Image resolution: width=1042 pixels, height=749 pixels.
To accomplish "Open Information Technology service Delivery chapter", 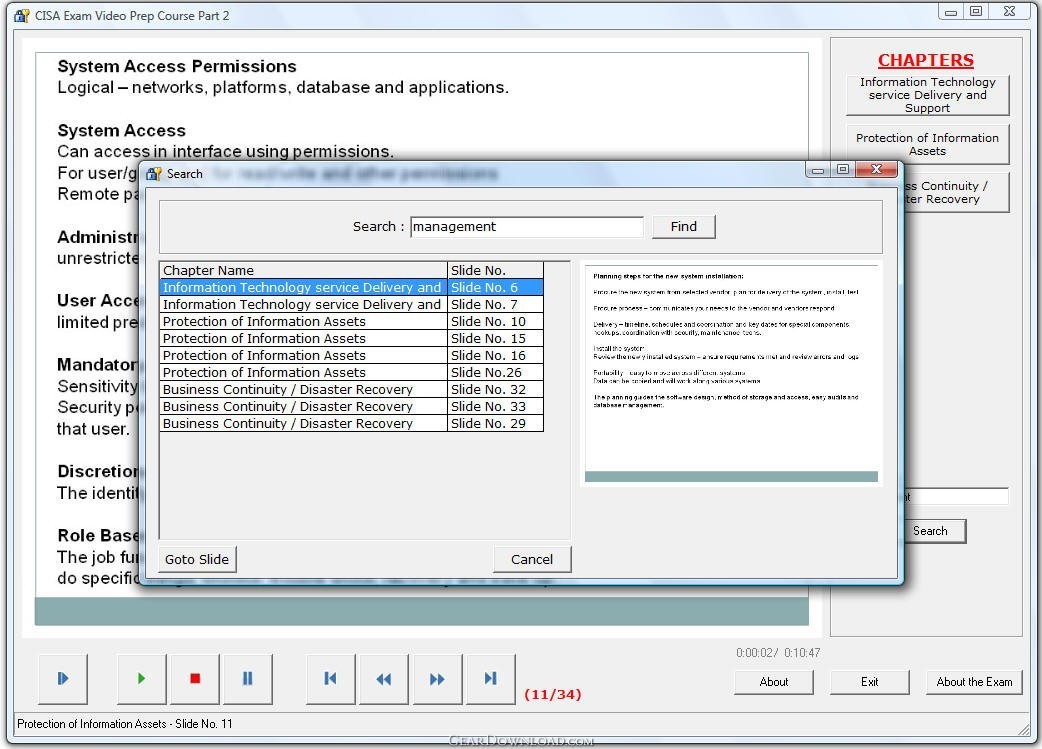I will coord(927,95).
